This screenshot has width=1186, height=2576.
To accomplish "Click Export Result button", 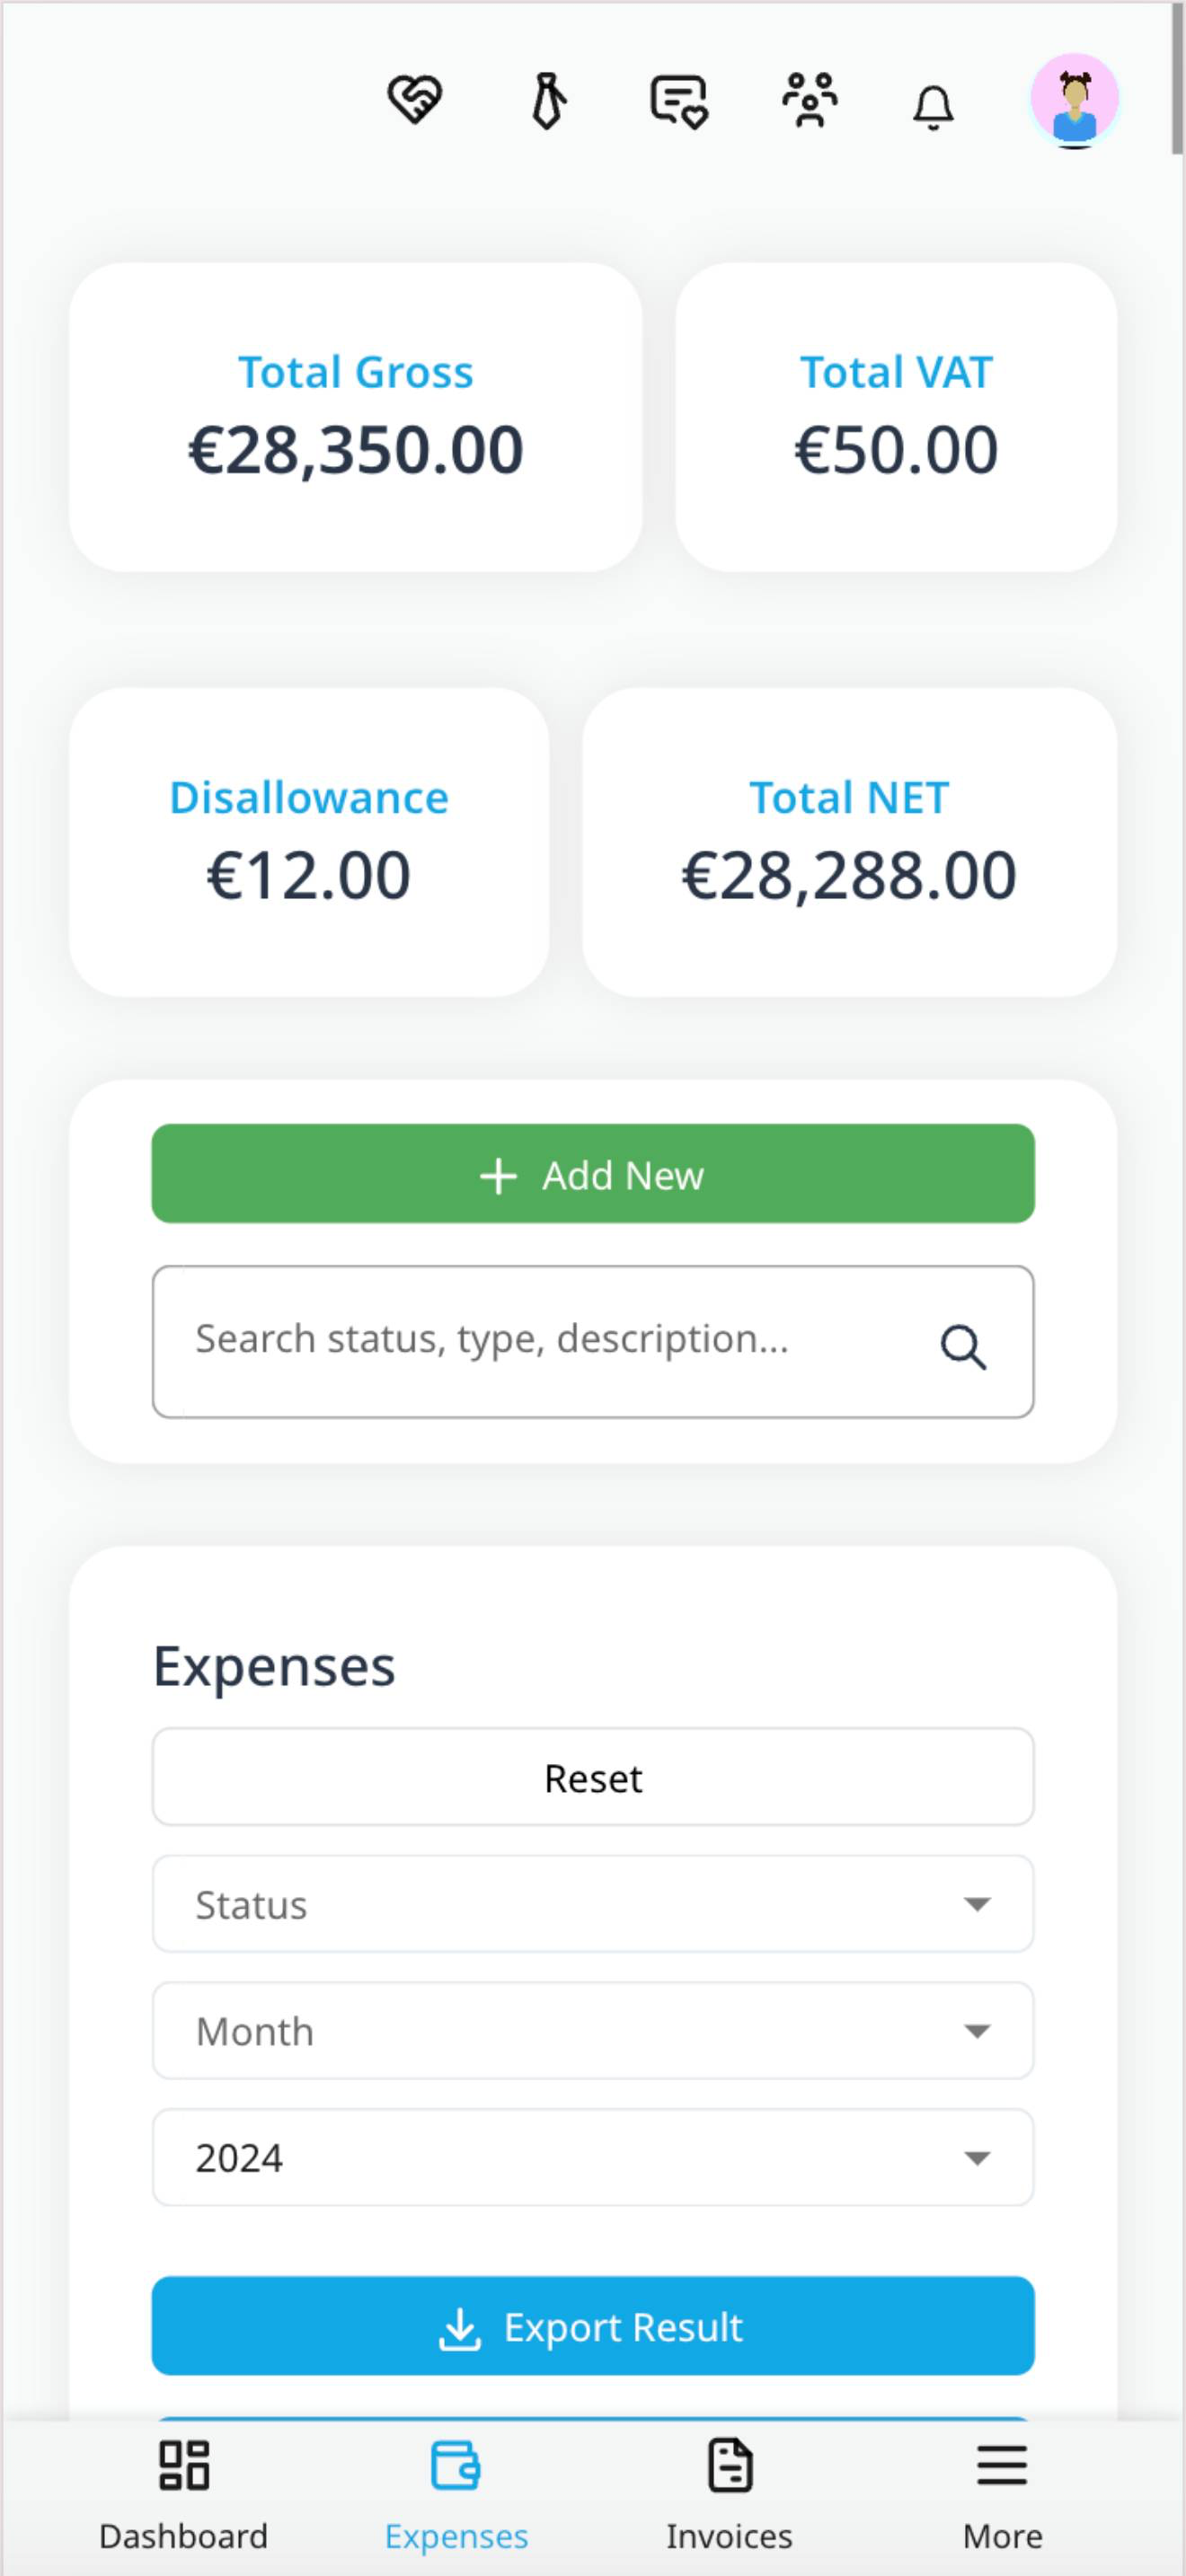I will pos(593,2326).
